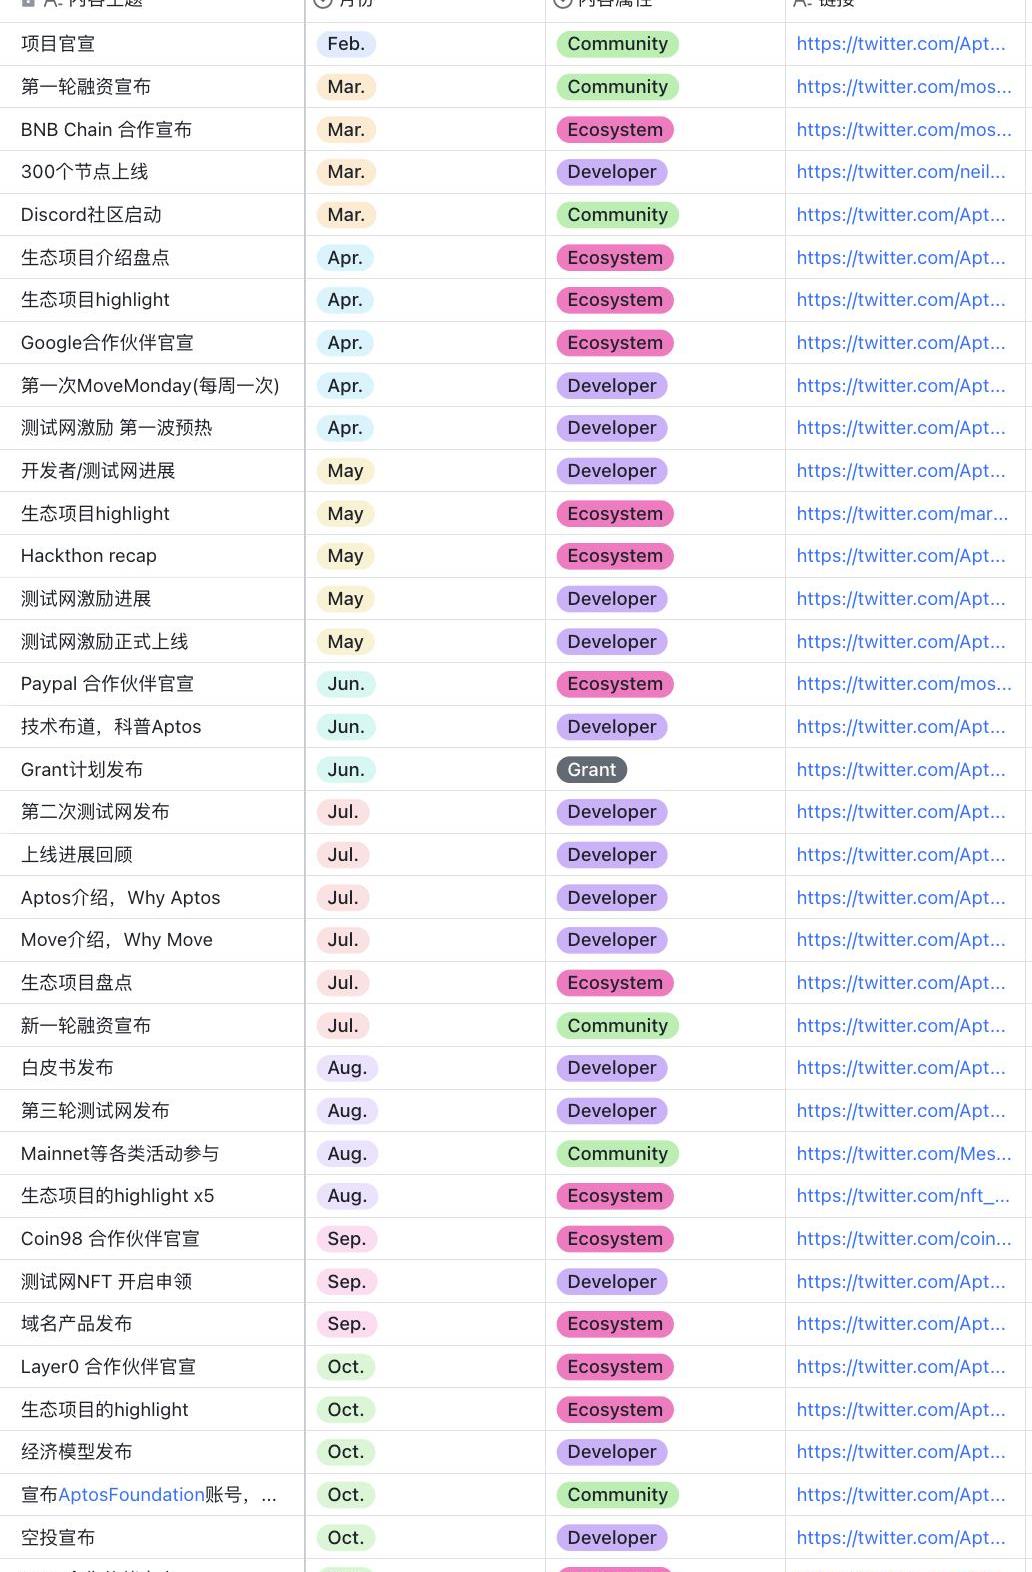Select the Move介绍，Why Move cell
The width and height of the screenshot is (1032, 1572).
117,940
